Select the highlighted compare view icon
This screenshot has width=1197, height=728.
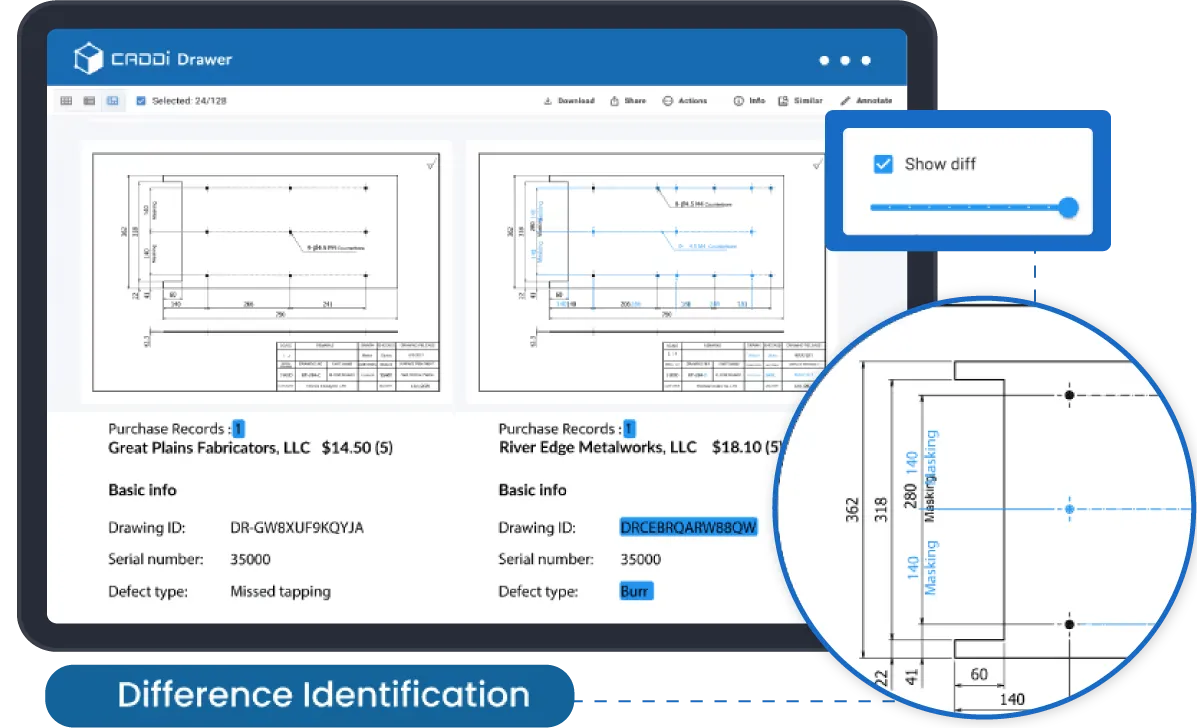click(x=113, y=101)
